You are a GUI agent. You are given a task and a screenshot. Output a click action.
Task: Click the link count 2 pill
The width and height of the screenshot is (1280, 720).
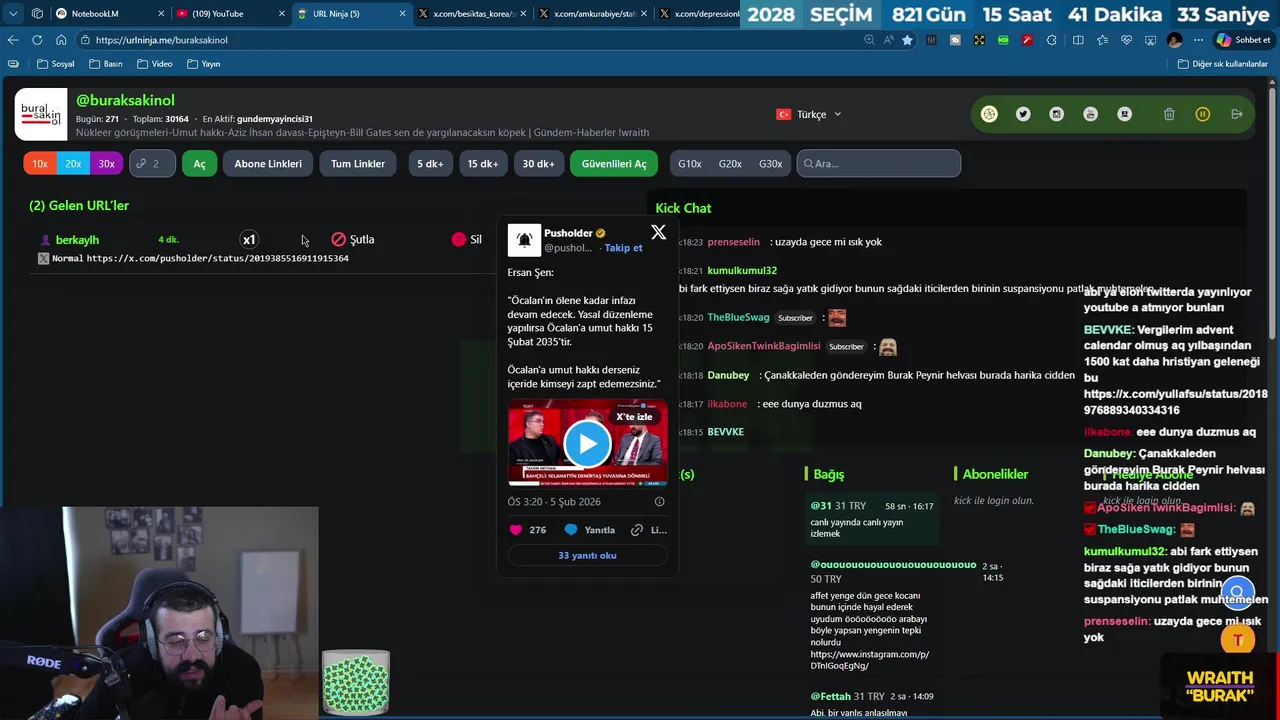pyautogui.click(x=152, y=164)
